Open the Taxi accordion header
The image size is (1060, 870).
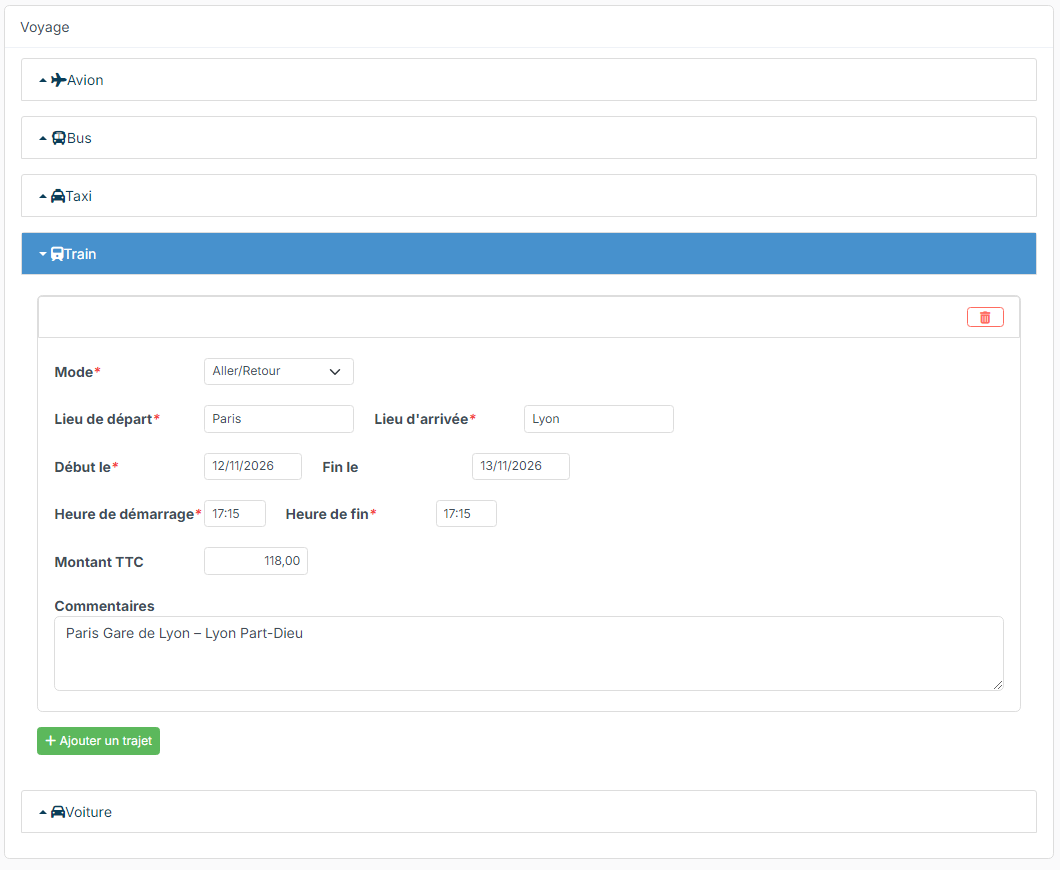tap(529, 196)
